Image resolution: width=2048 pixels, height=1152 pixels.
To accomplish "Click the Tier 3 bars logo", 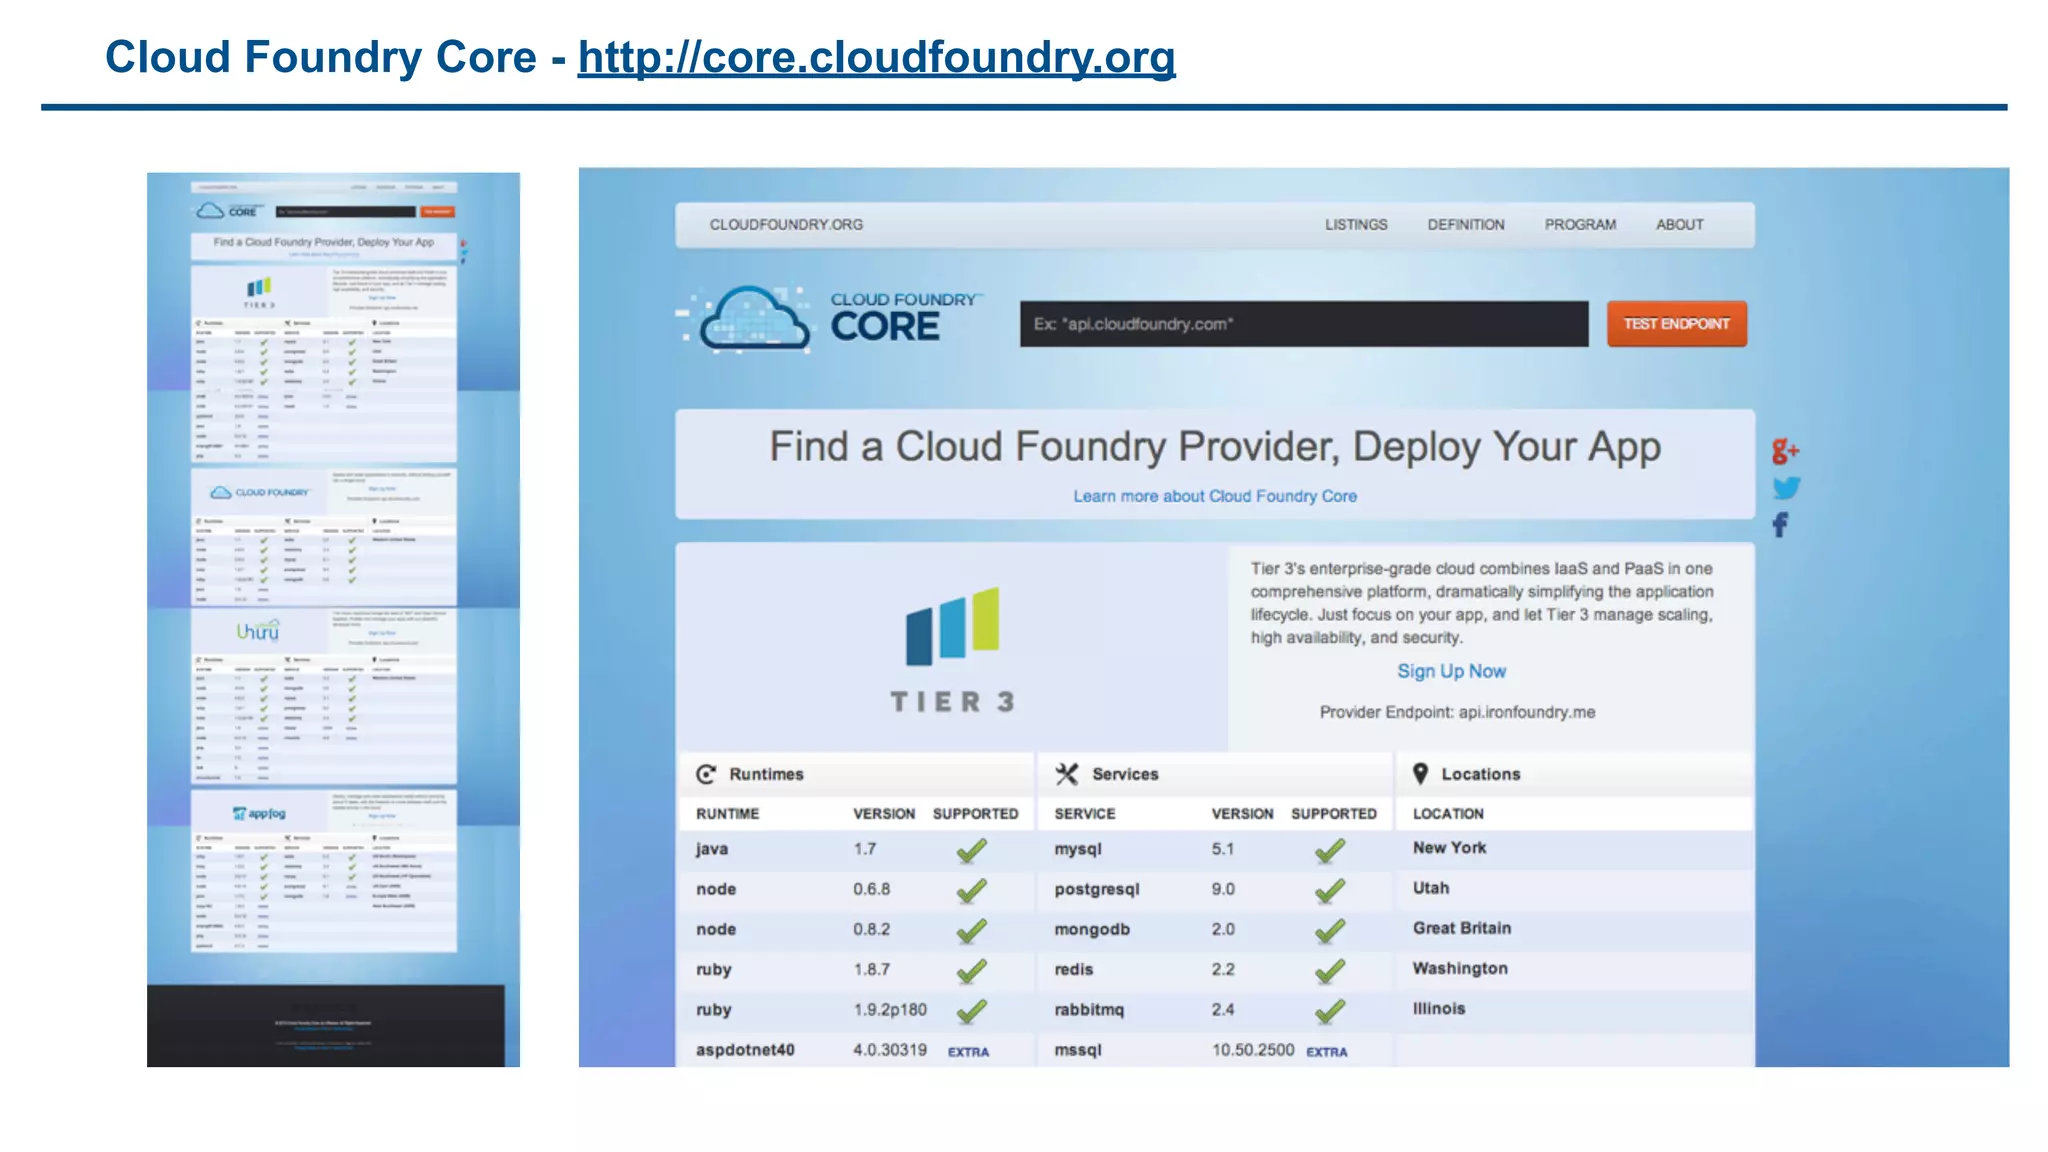I will pyautogui.click(x=952, y=627).
